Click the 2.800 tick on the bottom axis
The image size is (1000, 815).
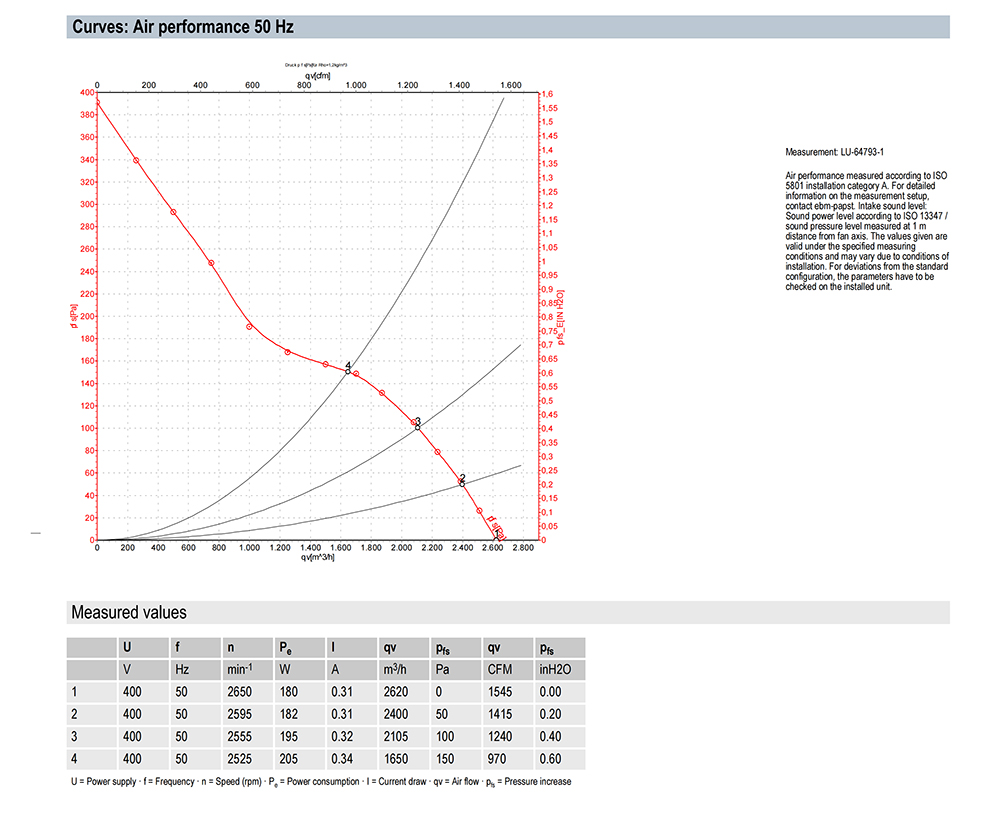click(520, 549)
